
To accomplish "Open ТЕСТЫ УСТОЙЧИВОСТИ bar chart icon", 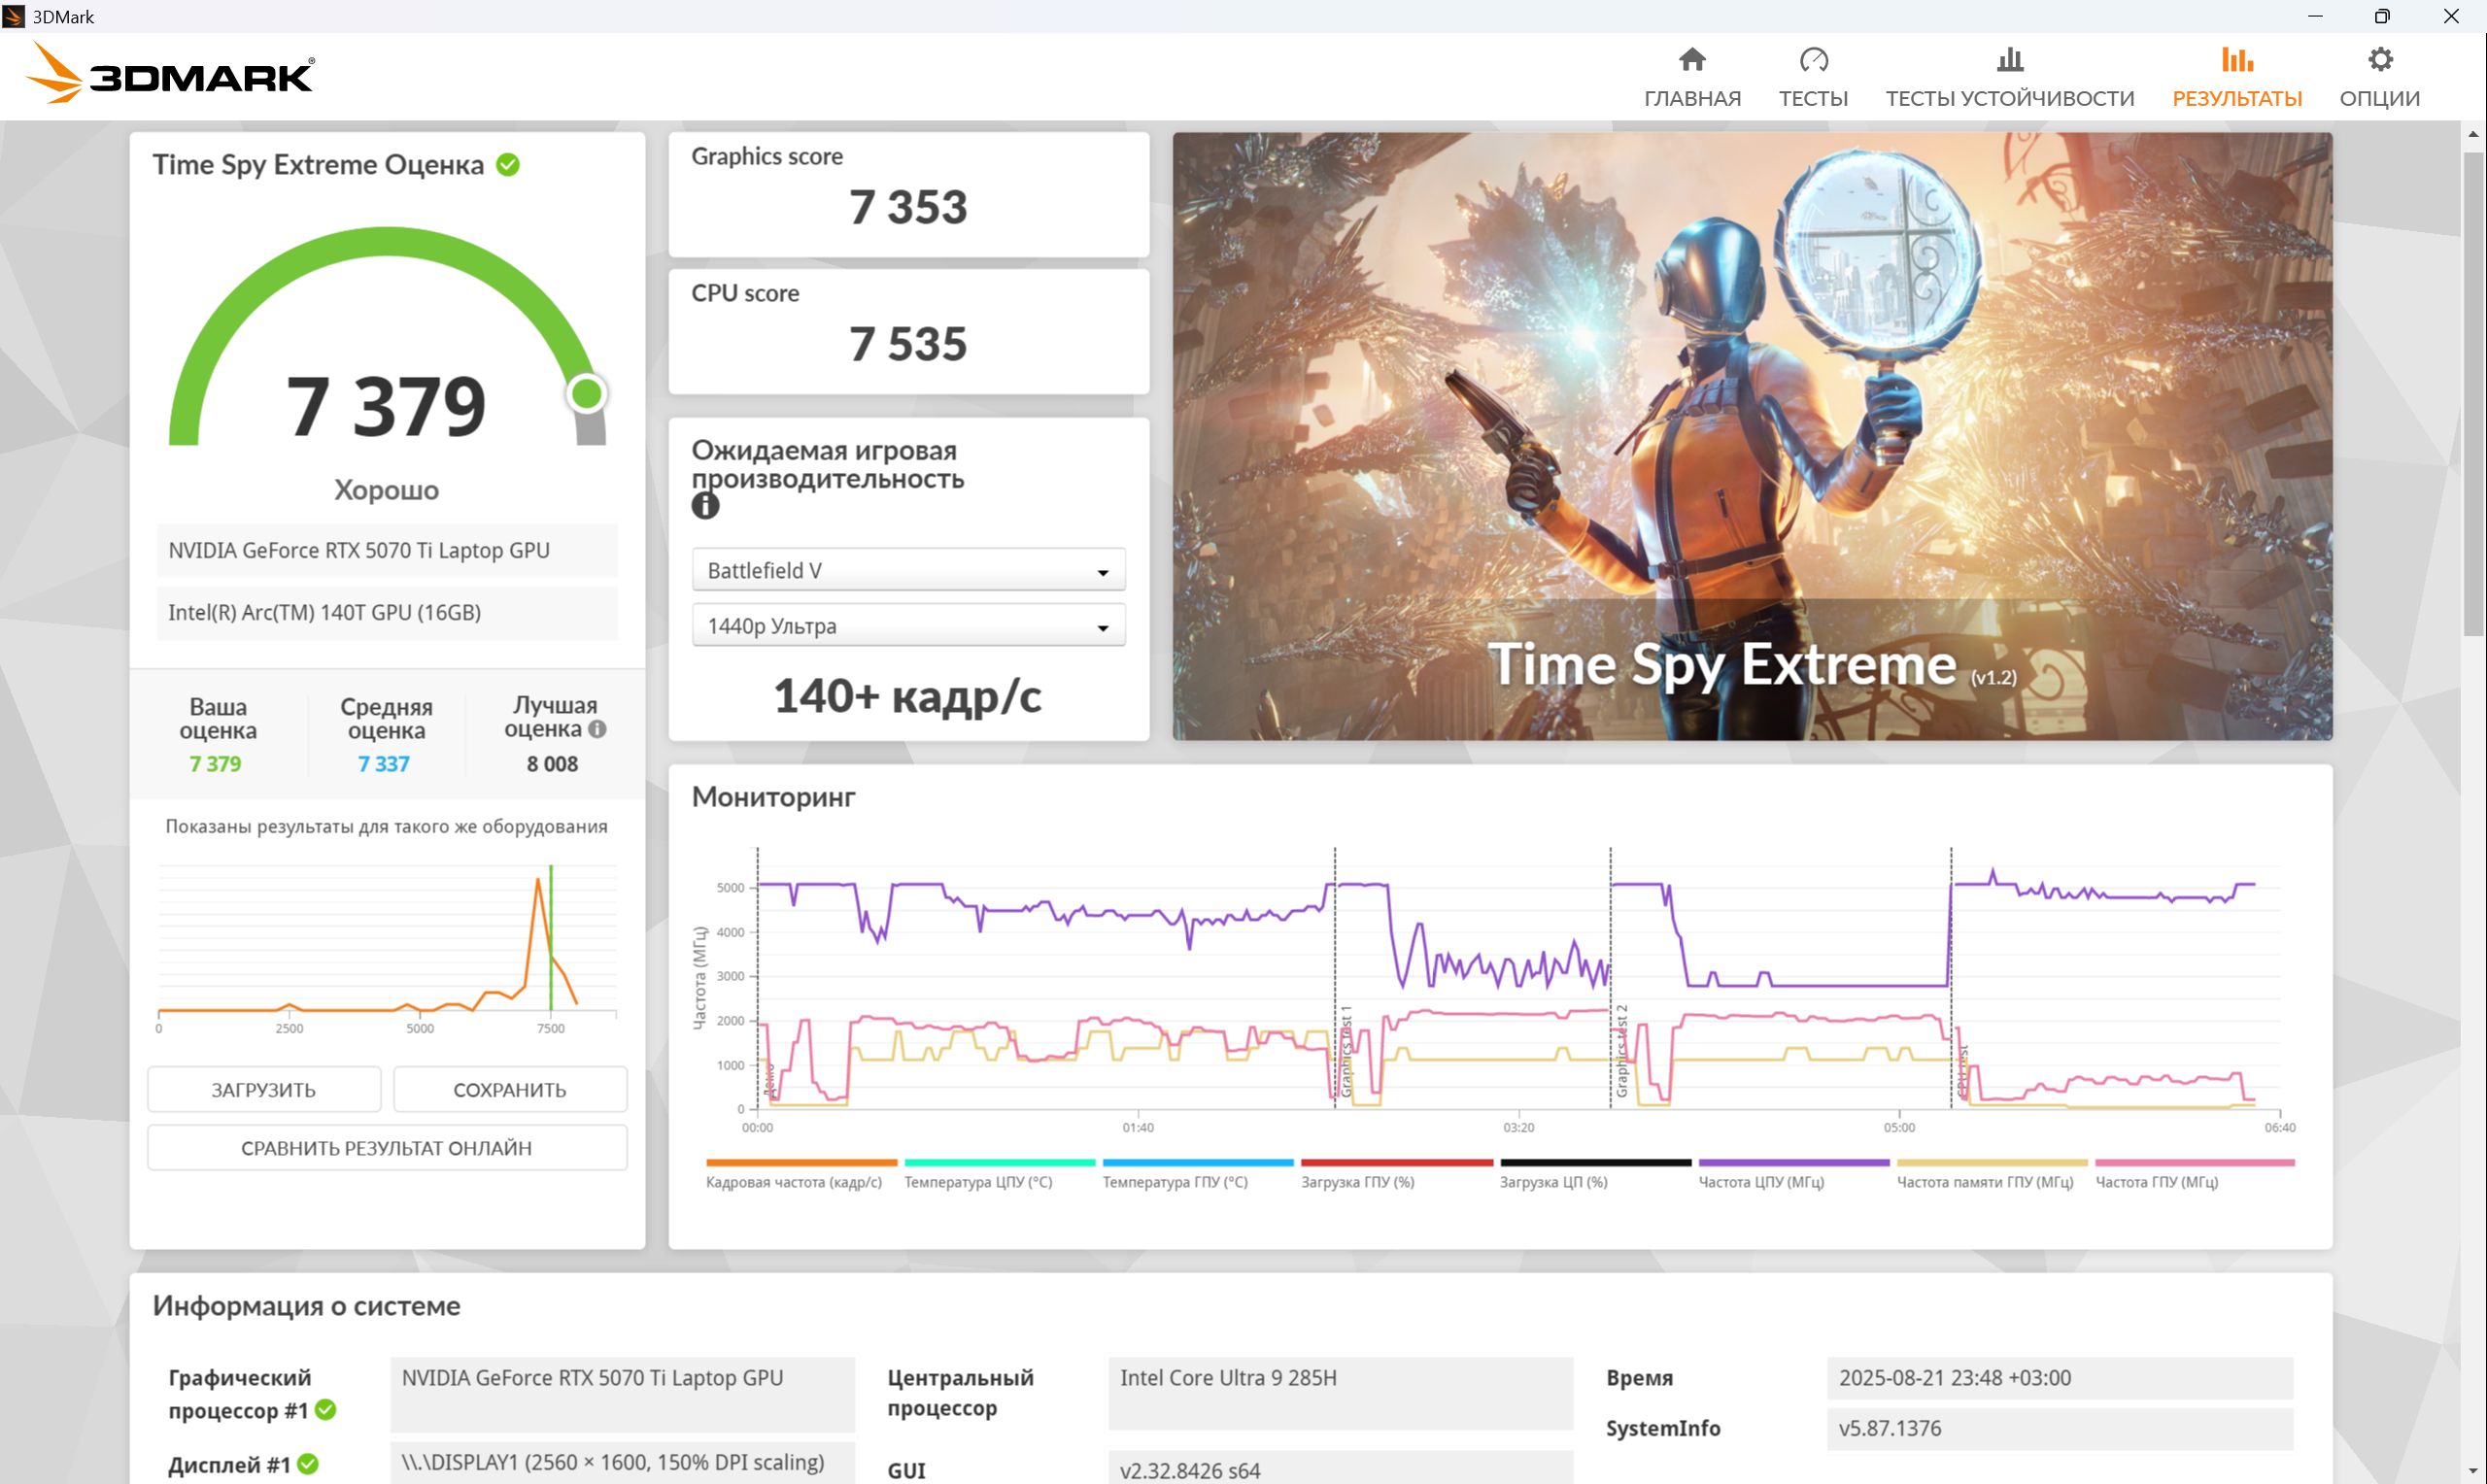I will 2009,60.
